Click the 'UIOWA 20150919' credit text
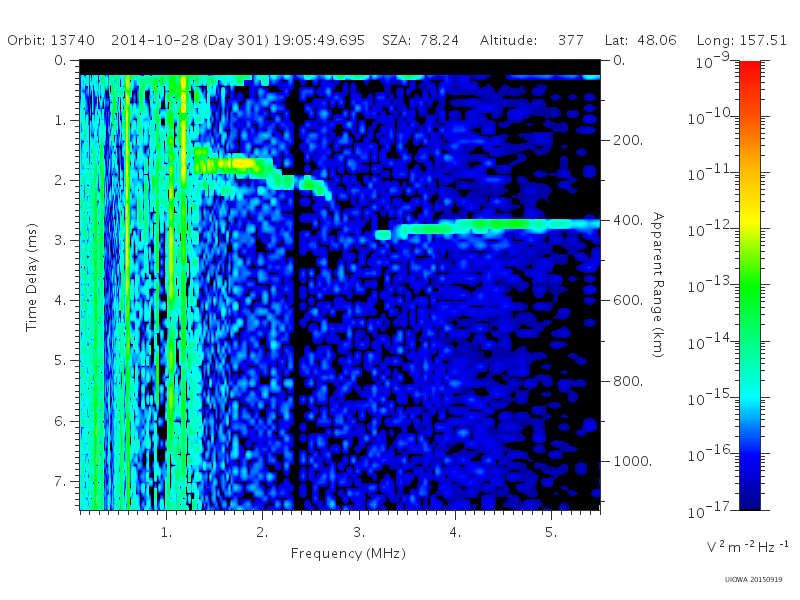This screenshot has width=800, height=600. point(753,580)
